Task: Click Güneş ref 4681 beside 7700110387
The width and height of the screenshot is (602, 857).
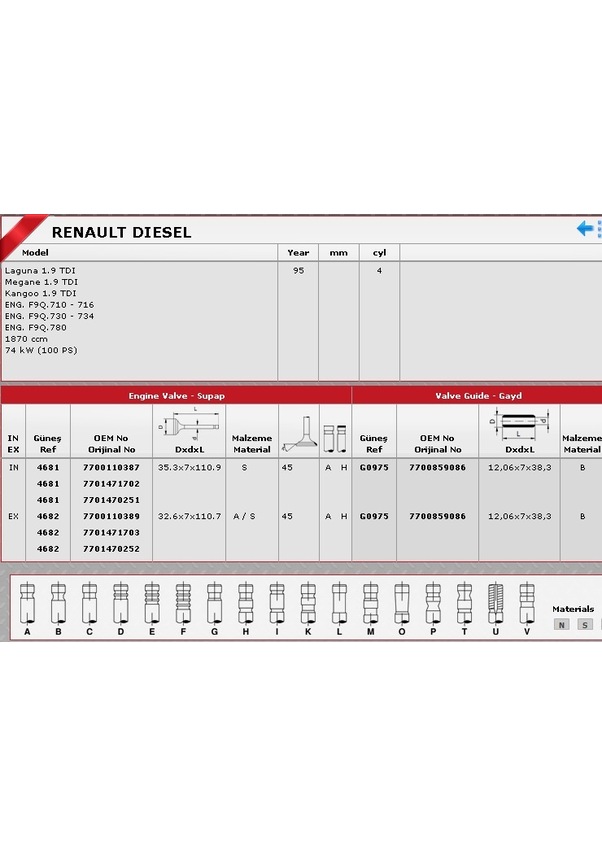Action: click(48, 467)
